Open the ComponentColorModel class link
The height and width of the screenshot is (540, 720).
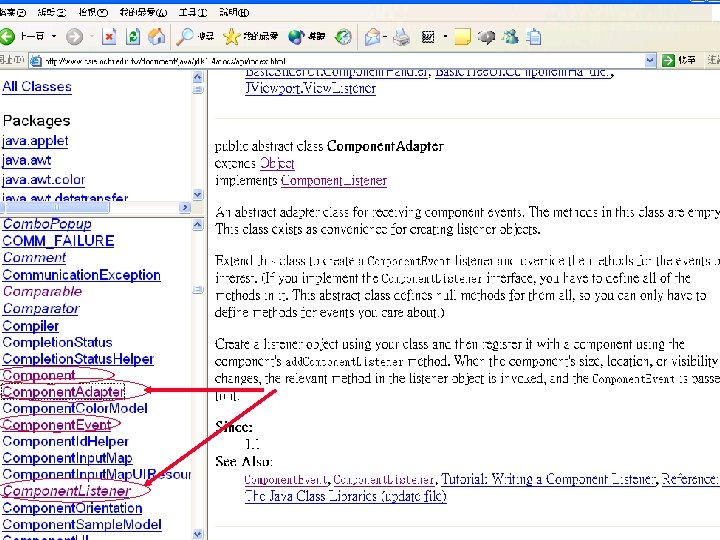coord(75,409)
